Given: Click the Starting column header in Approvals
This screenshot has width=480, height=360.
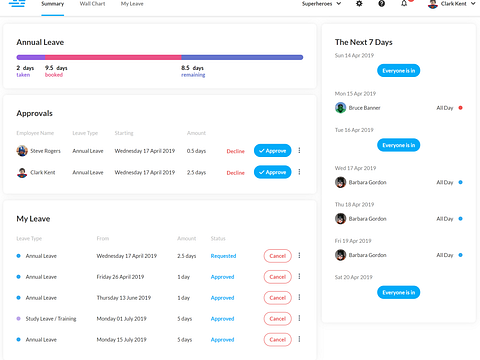Looking at the screenshot, I should [124, 133].
